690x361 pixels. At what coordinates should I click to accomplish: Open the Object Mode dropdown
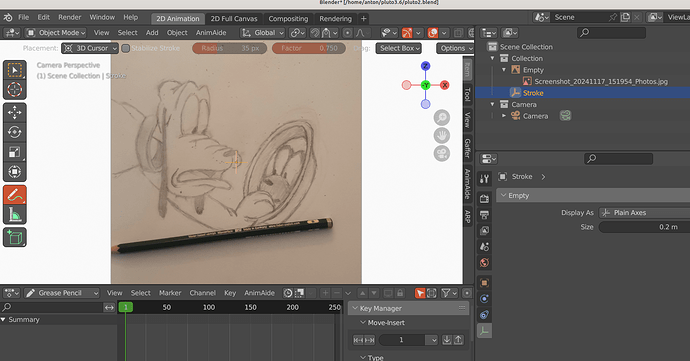point(55,33)
